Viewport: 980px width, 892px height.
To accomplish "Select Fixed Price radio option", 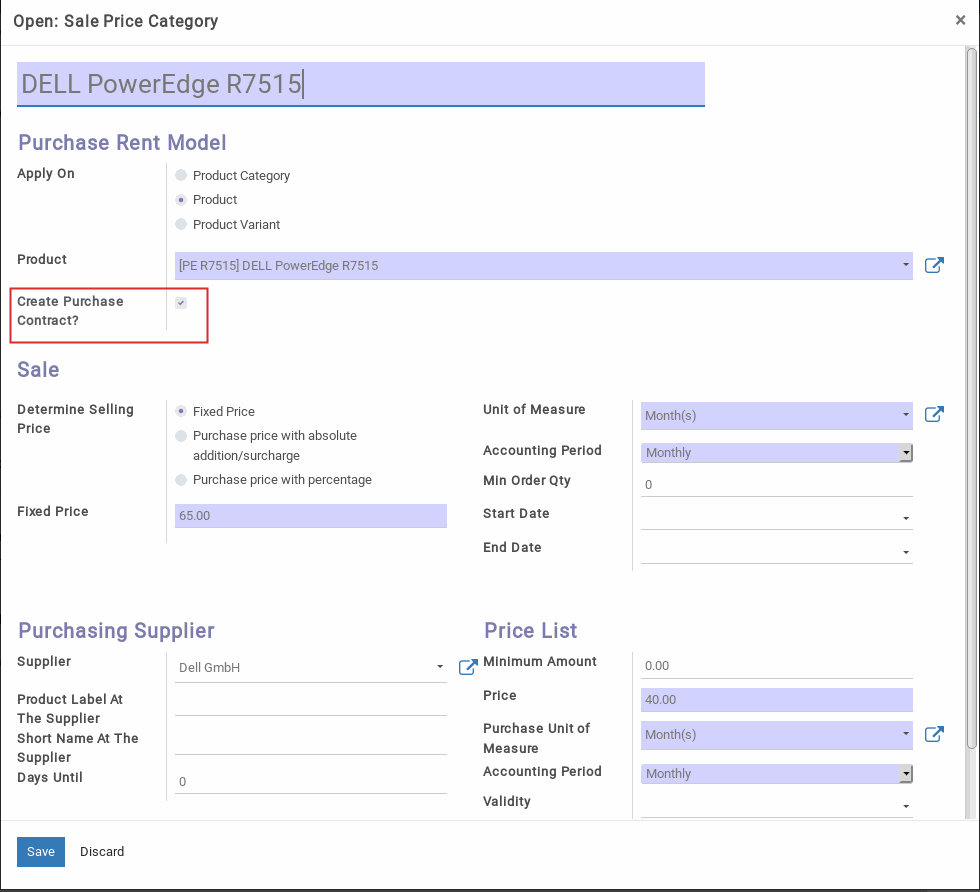I will (x=181, y=411).
